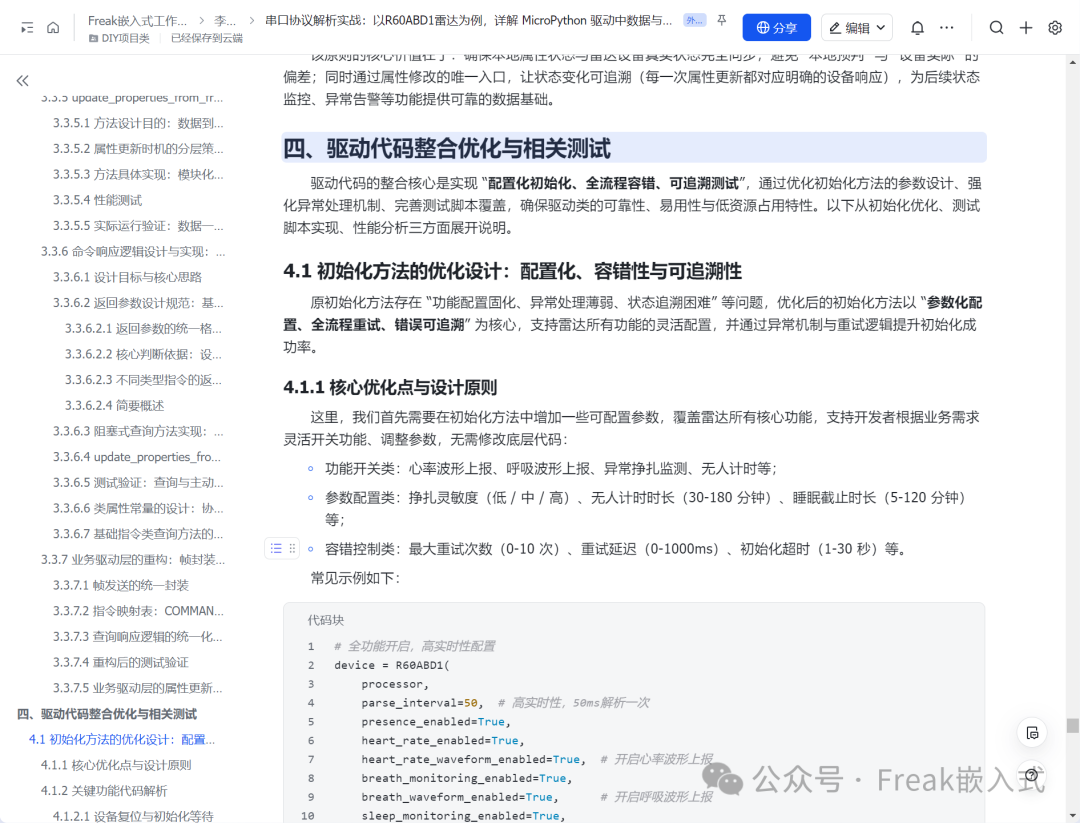Click the help question mark button

coord(1031,775)
